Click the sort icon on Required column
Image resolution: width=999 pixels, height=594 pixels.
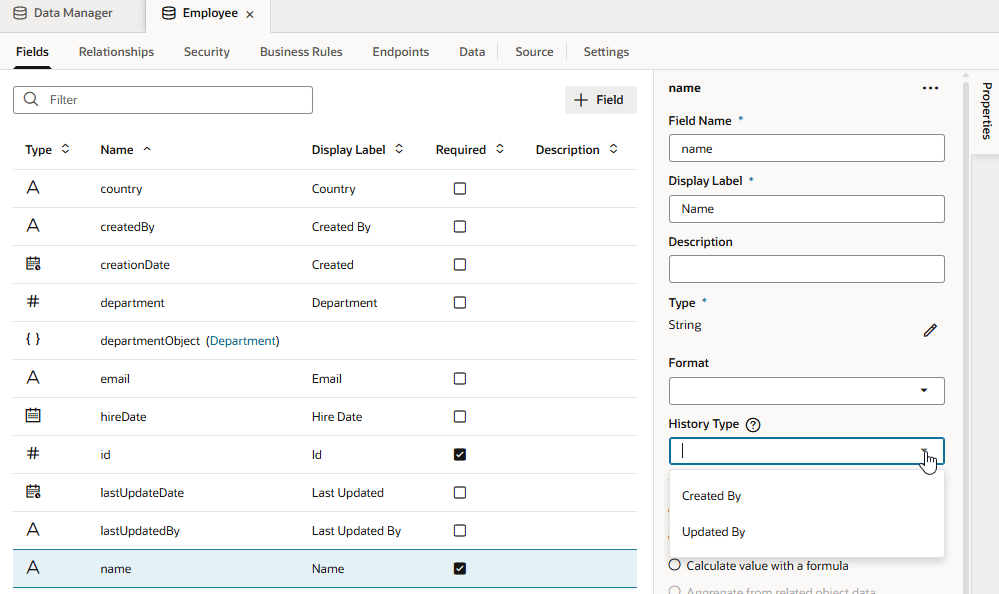(x=500, y=149)
